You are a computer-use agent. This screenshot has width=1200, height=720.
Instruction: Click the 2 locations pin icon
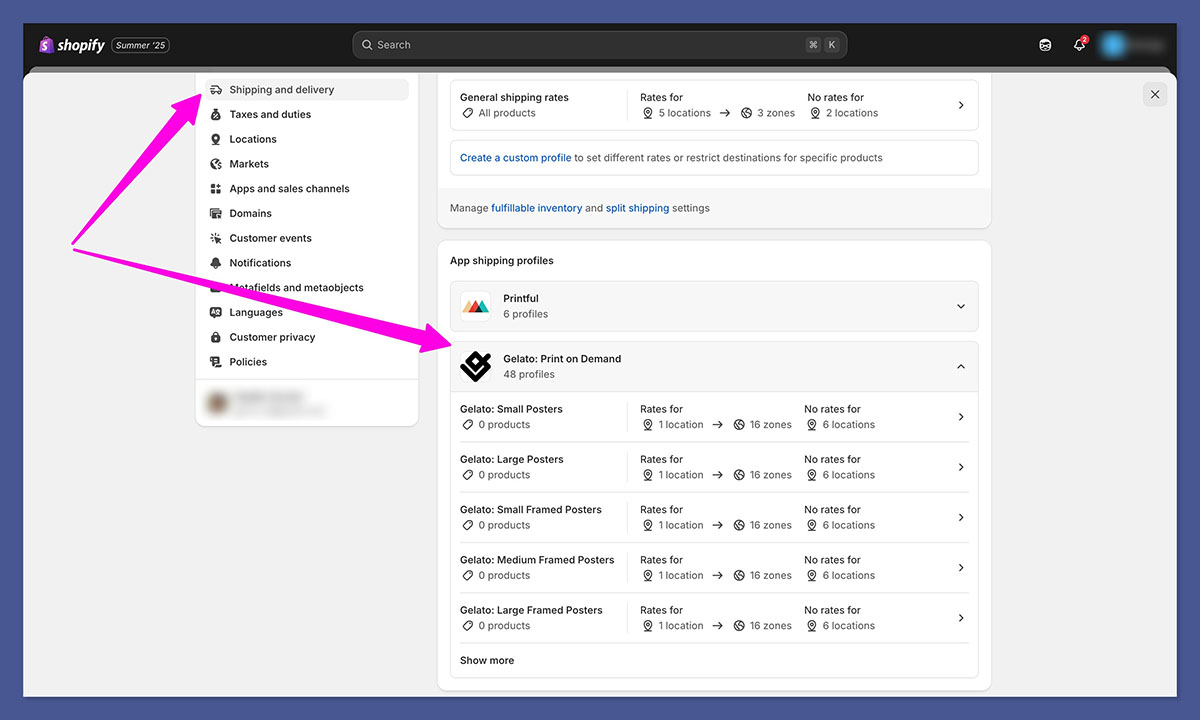pyautogui.click(x=815, y=114)
